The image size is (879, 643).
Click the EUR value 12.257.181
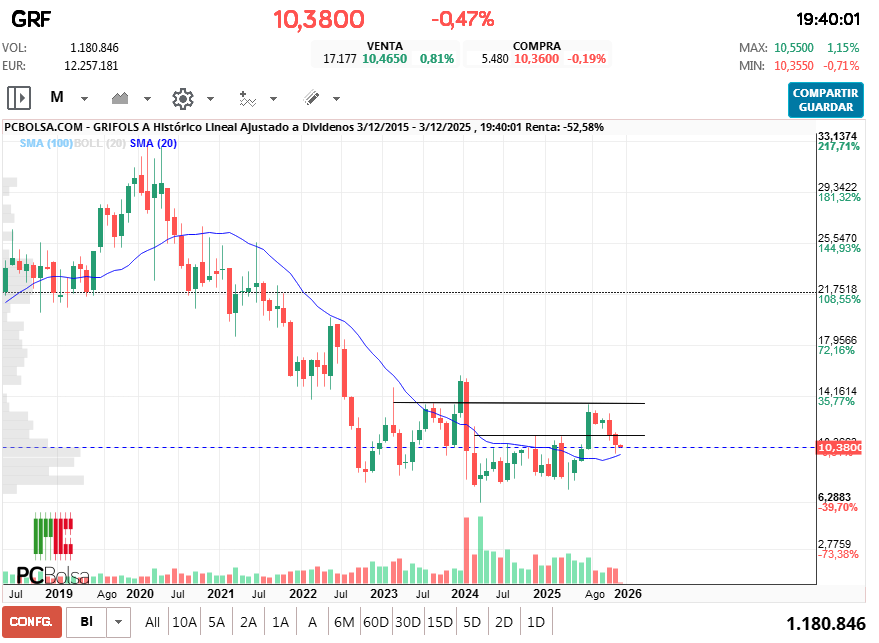tap(91, 66)
